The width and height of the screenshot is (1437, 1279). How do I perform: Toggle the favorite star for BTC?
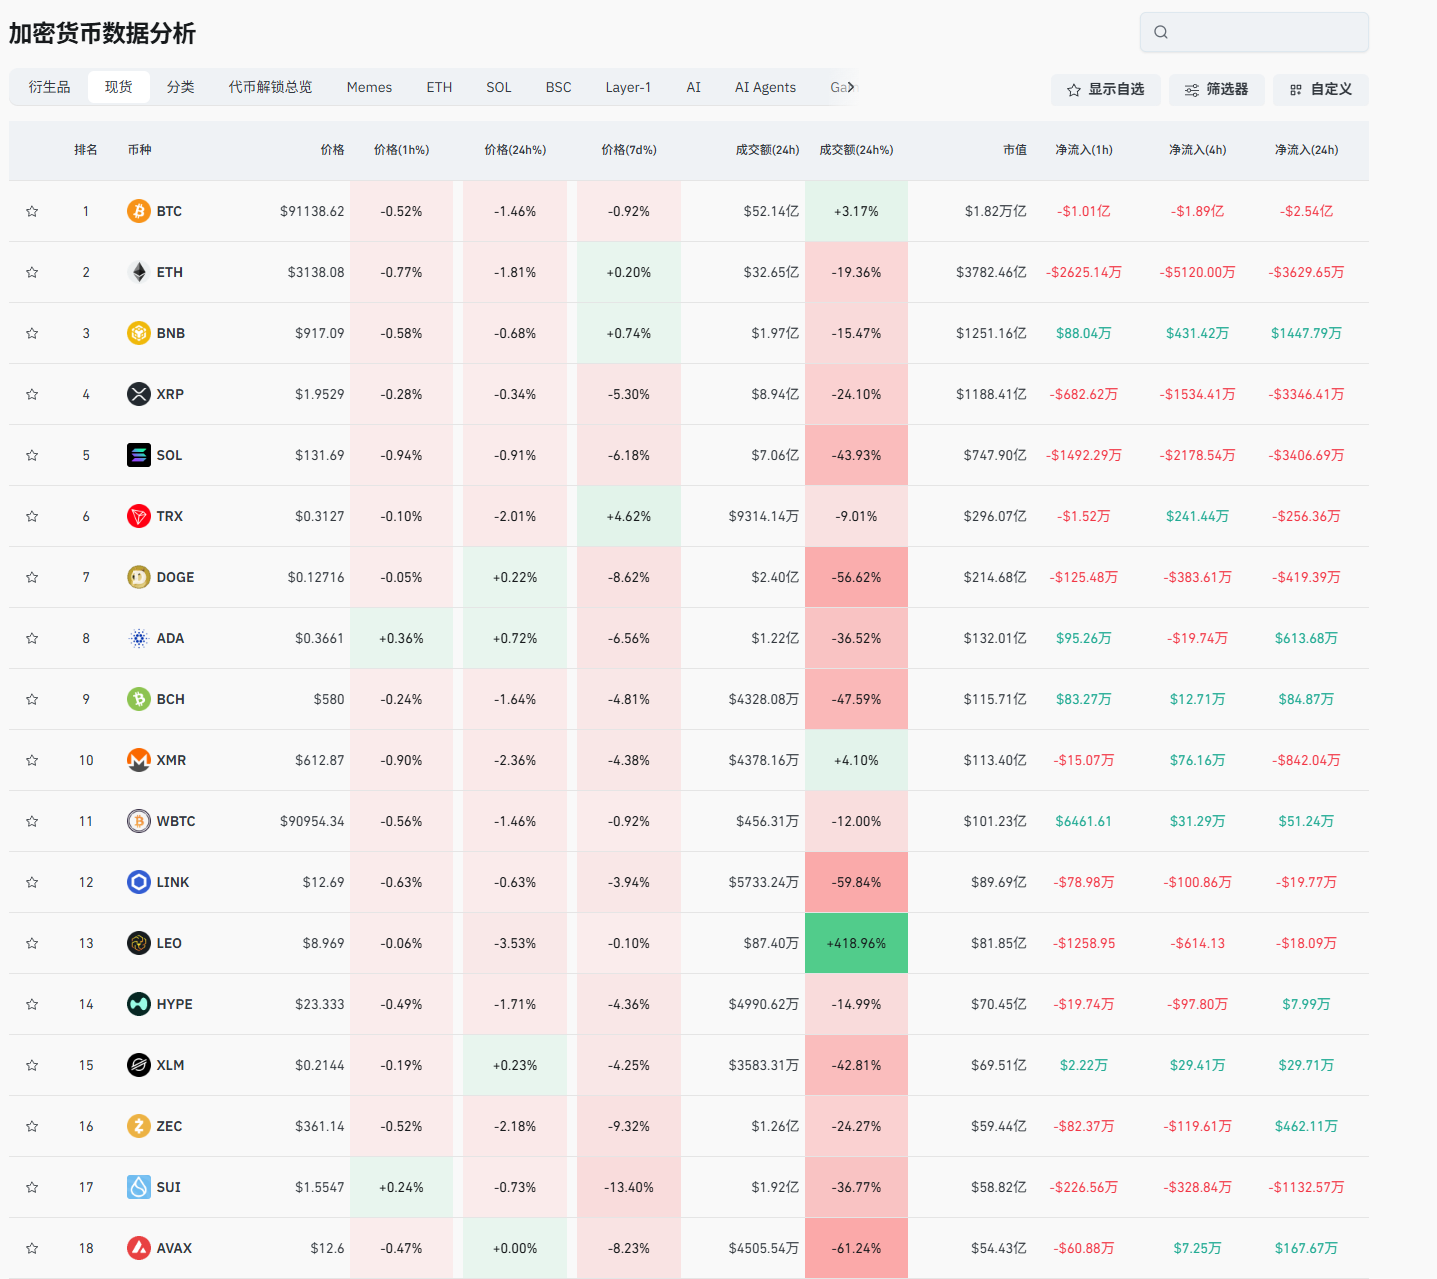pyautogui.click(x=32, y=211)
